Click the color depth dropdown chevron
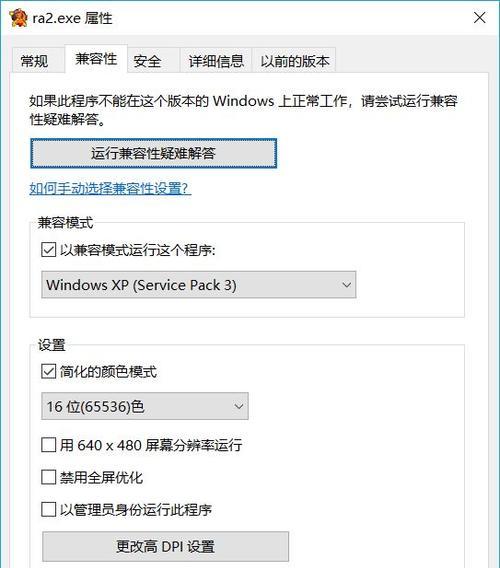Image resolution: width=500 pixels, height=568 pixels. (x=238, y=406)
